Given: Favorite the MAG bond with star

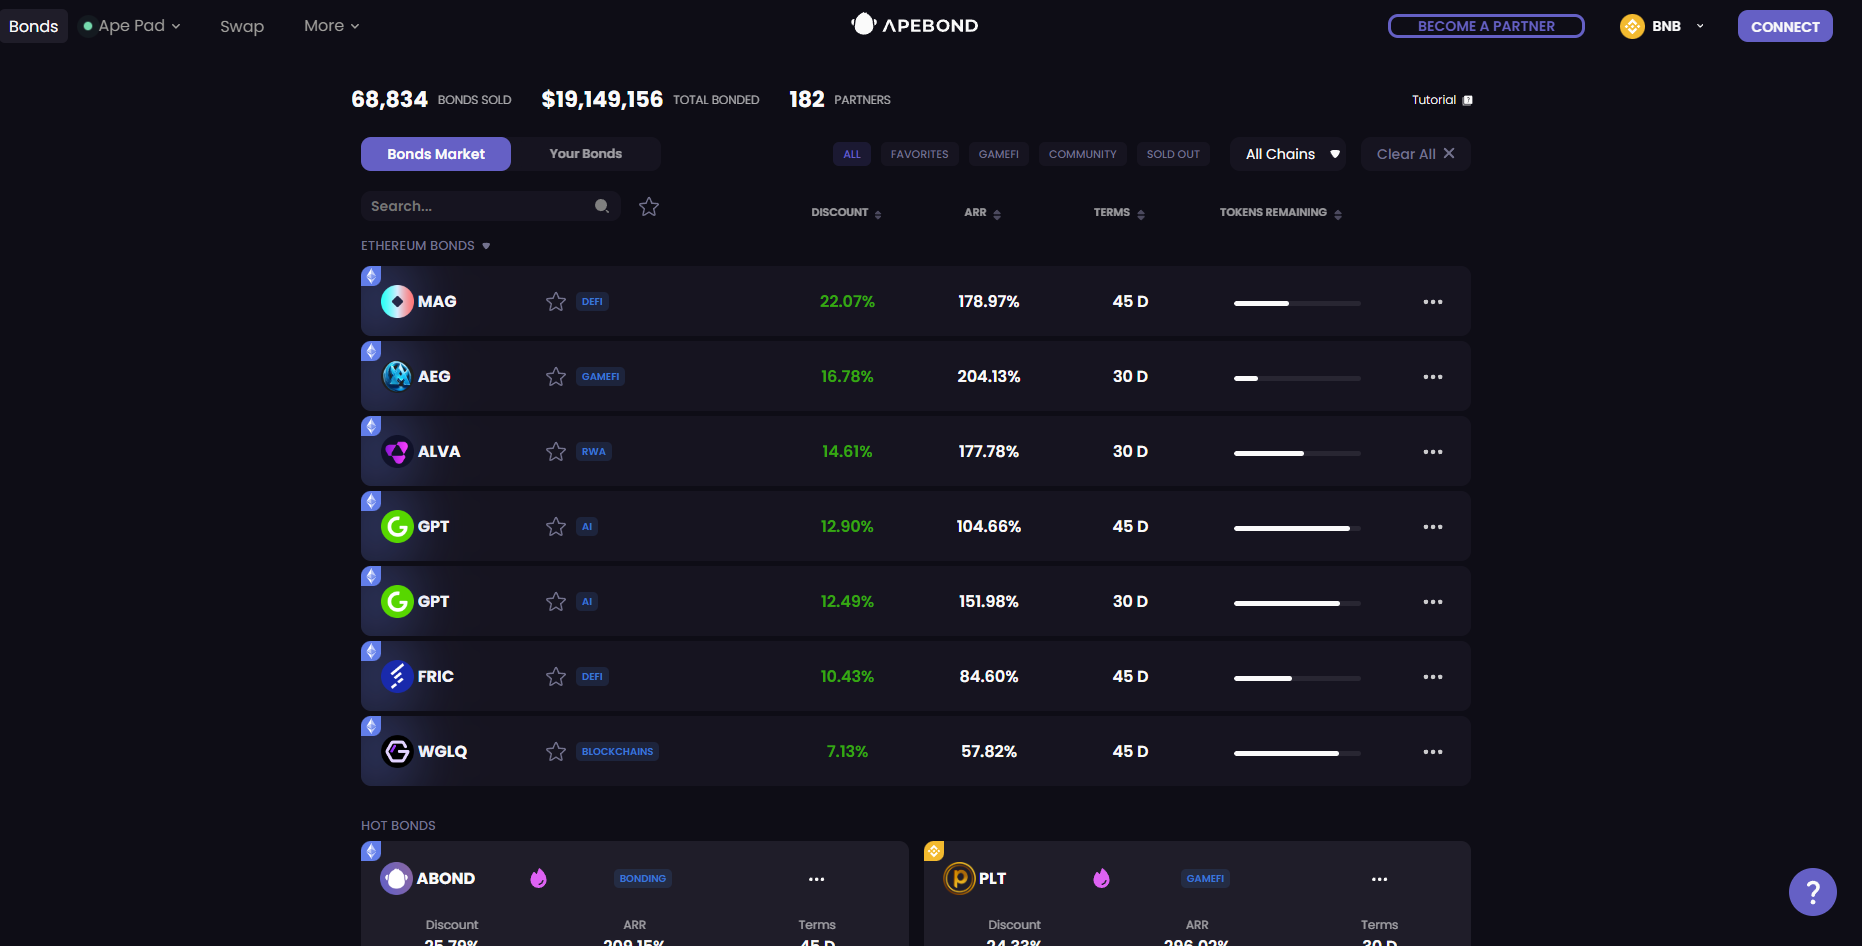Looking at the screenshot, I should tap(556, 301).
